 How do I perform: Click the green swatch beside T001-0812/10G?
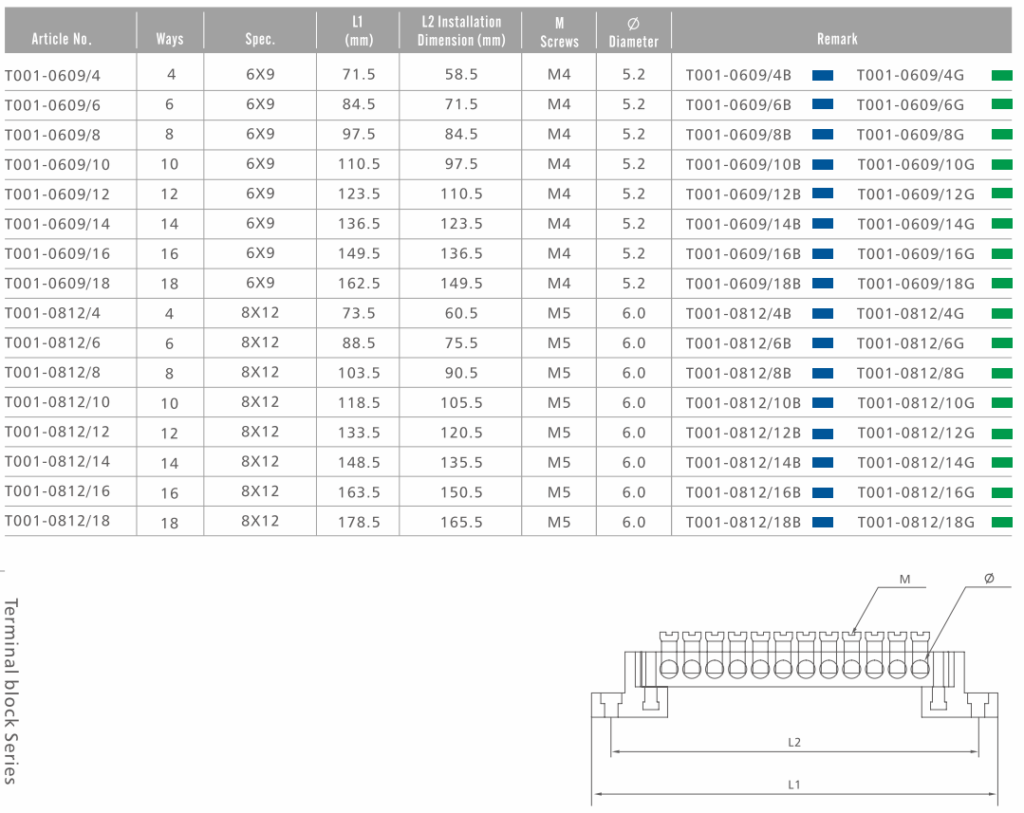[1002, 403]
